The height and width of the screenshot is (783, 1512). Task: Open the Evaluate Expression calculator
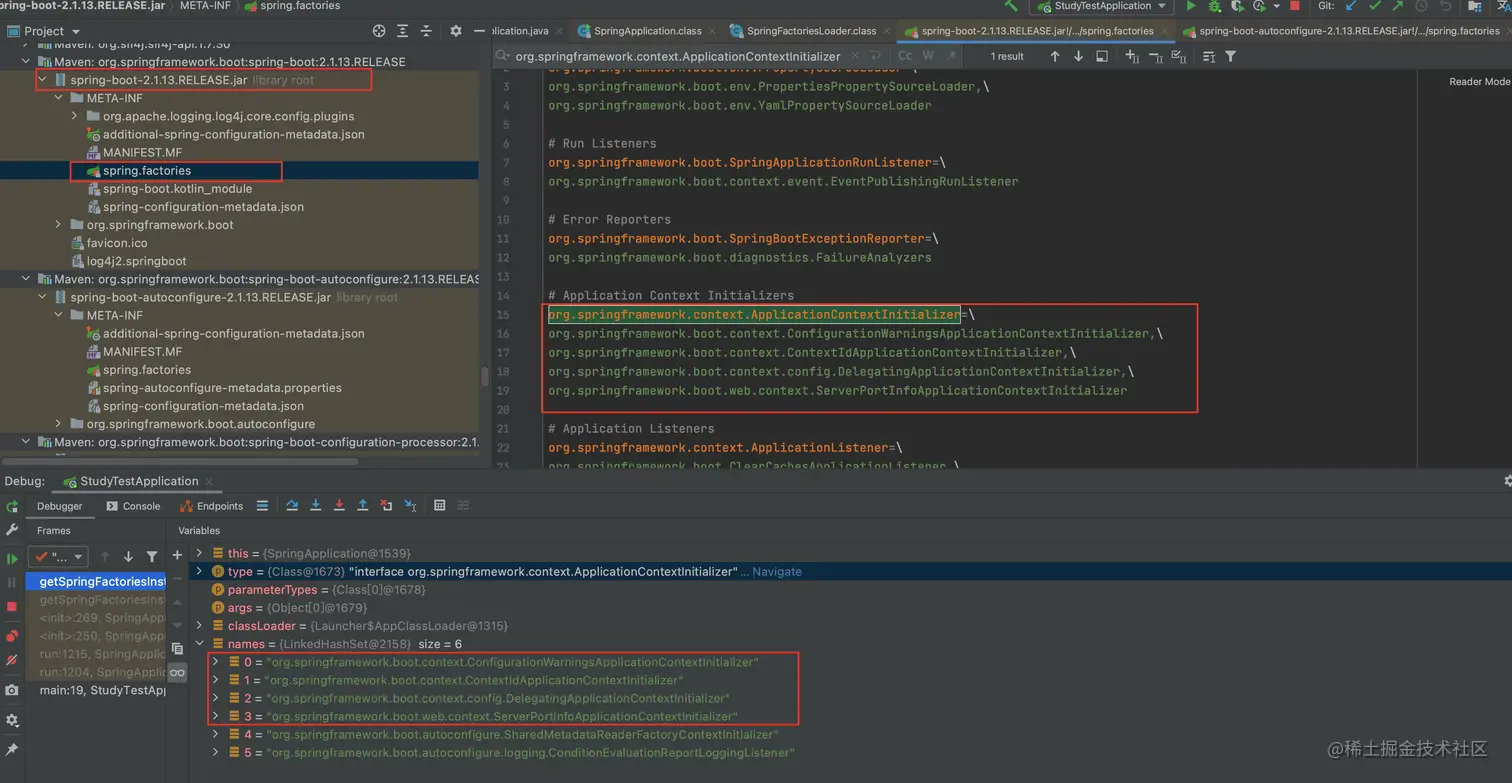click(439, 506)
